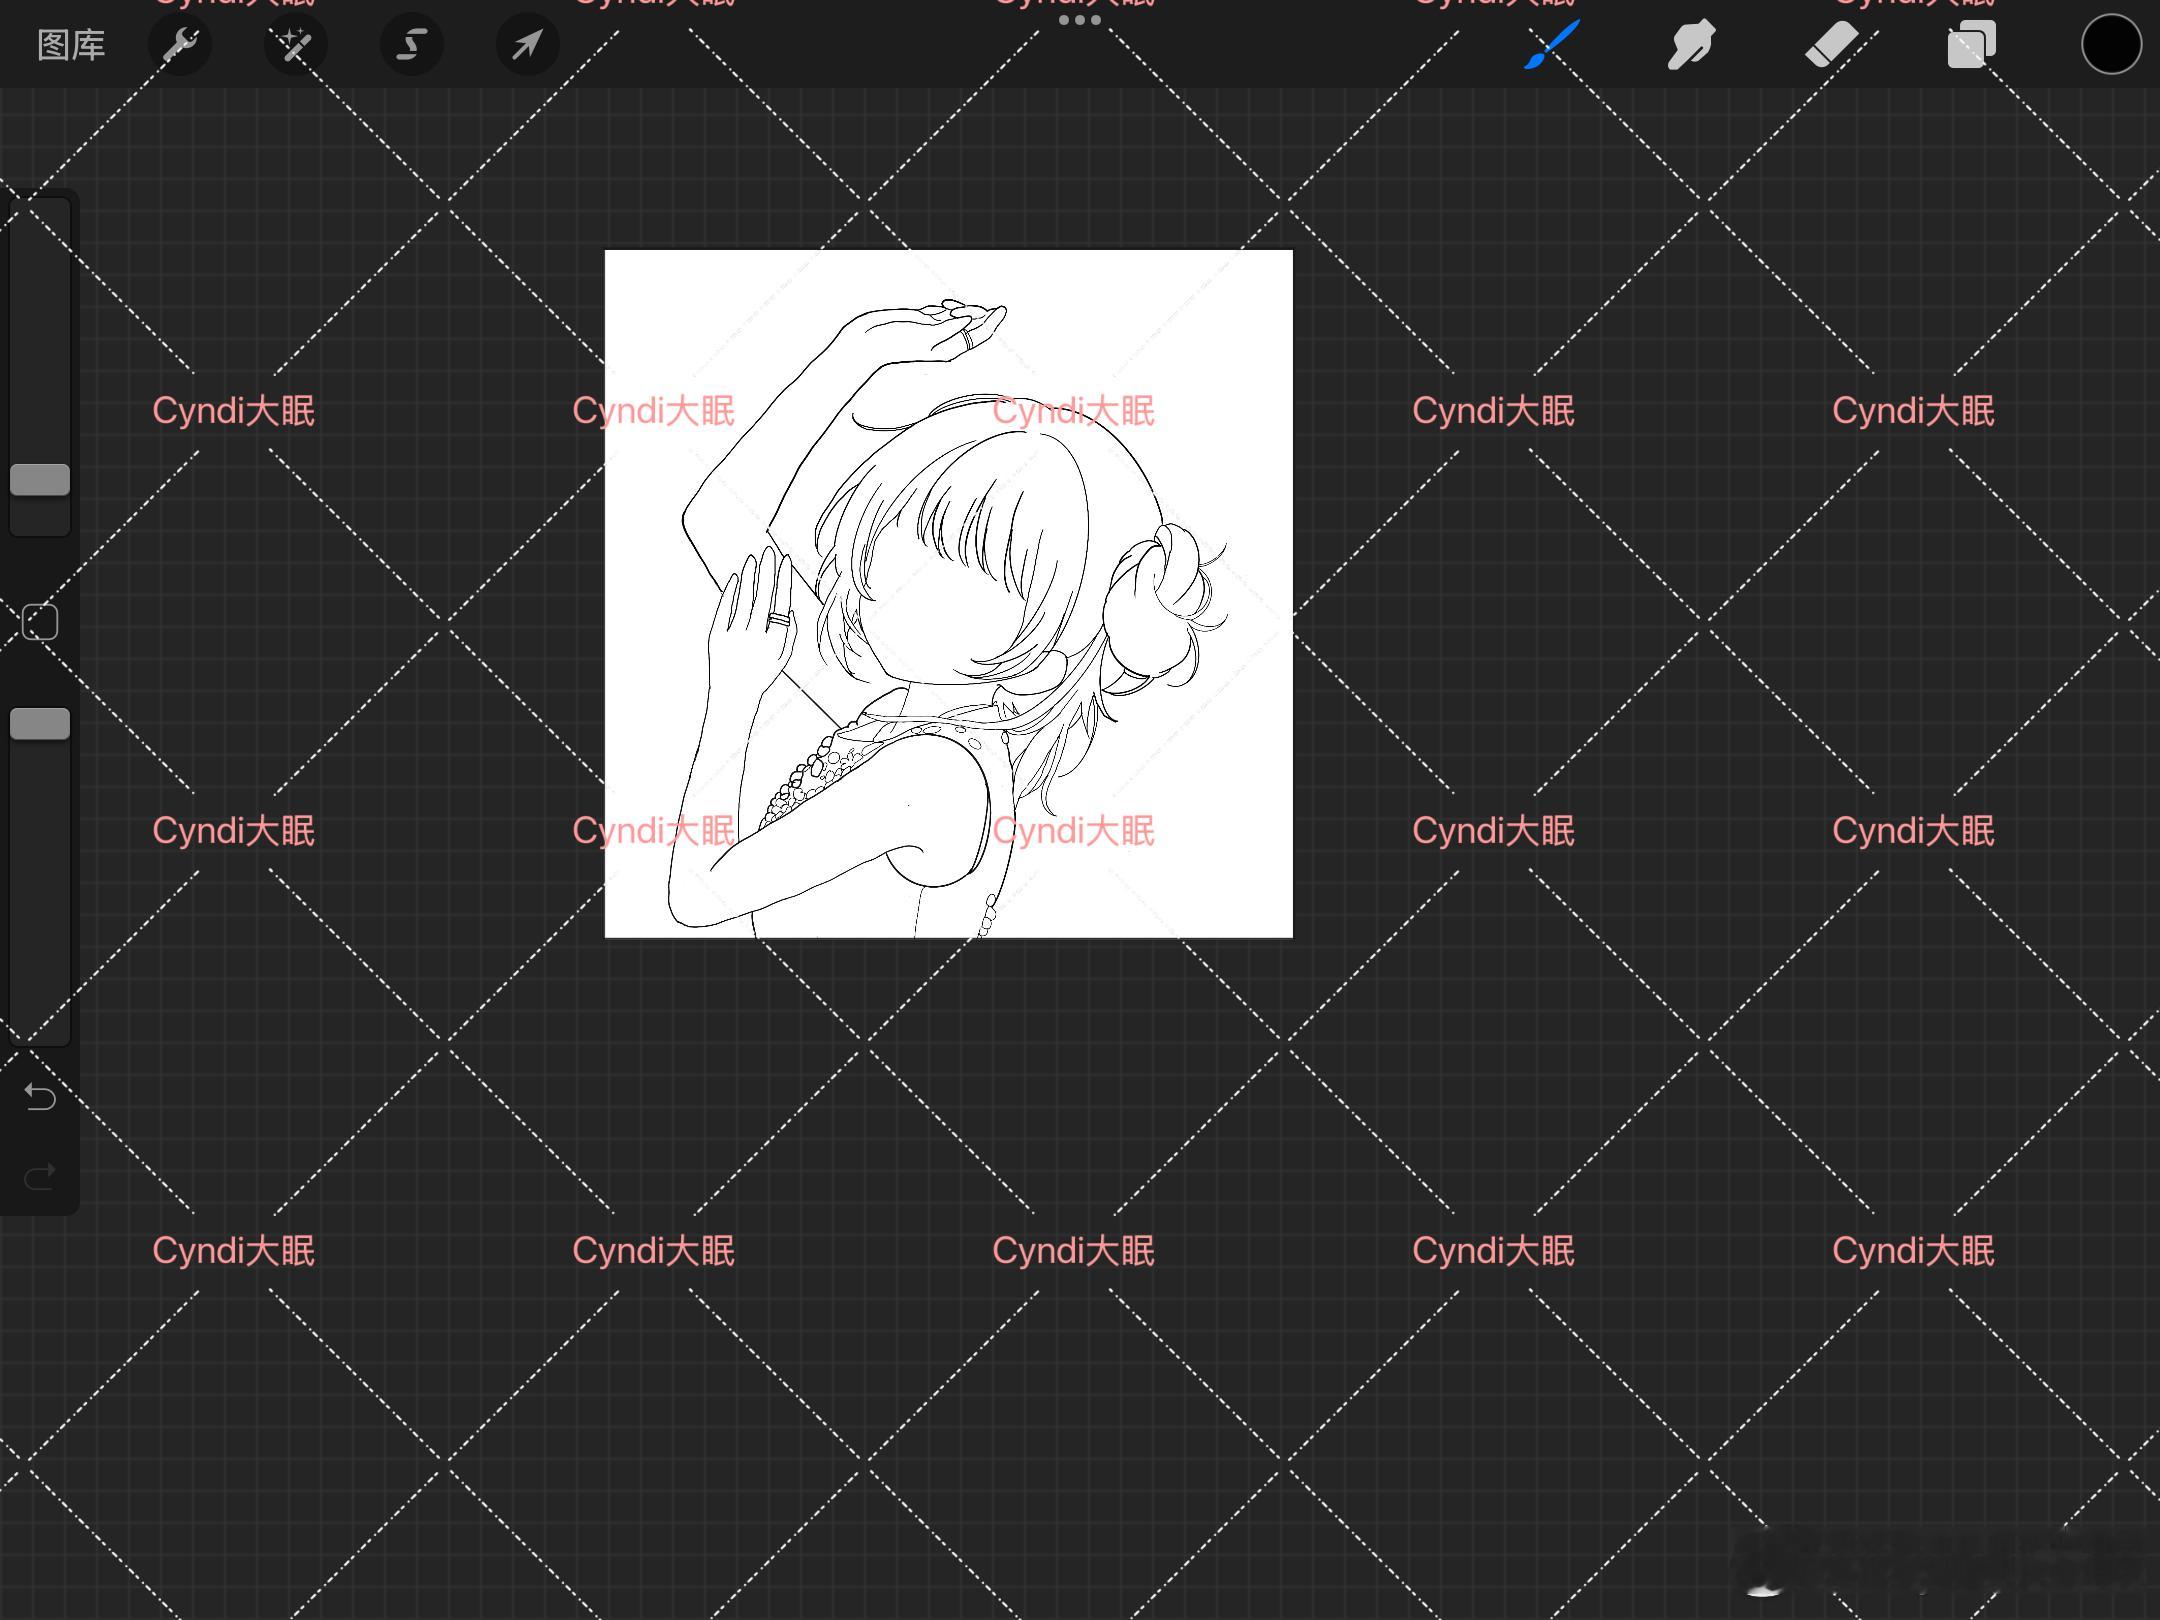Tap the three-dot multitasking menu
The width and height of the screenshot is (2160, 1620).
point(1080,20)
